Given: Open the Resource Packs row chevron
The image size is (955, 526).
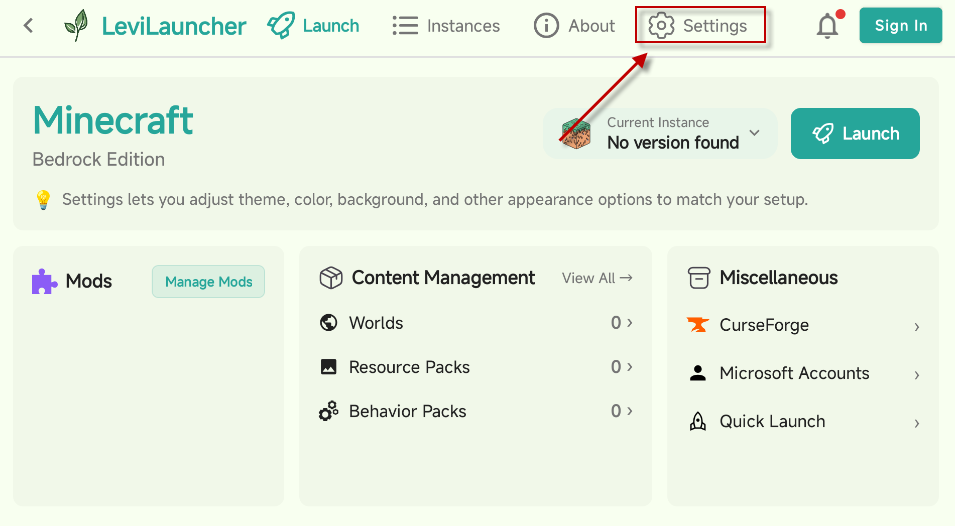Looking at the screenshot, I should (x=630, y=366).
